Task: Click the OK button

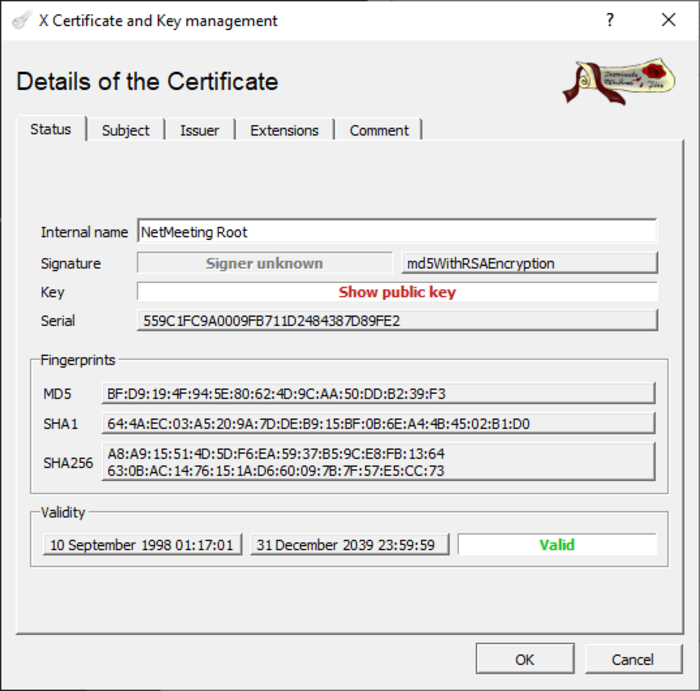Action: (525, 659)
